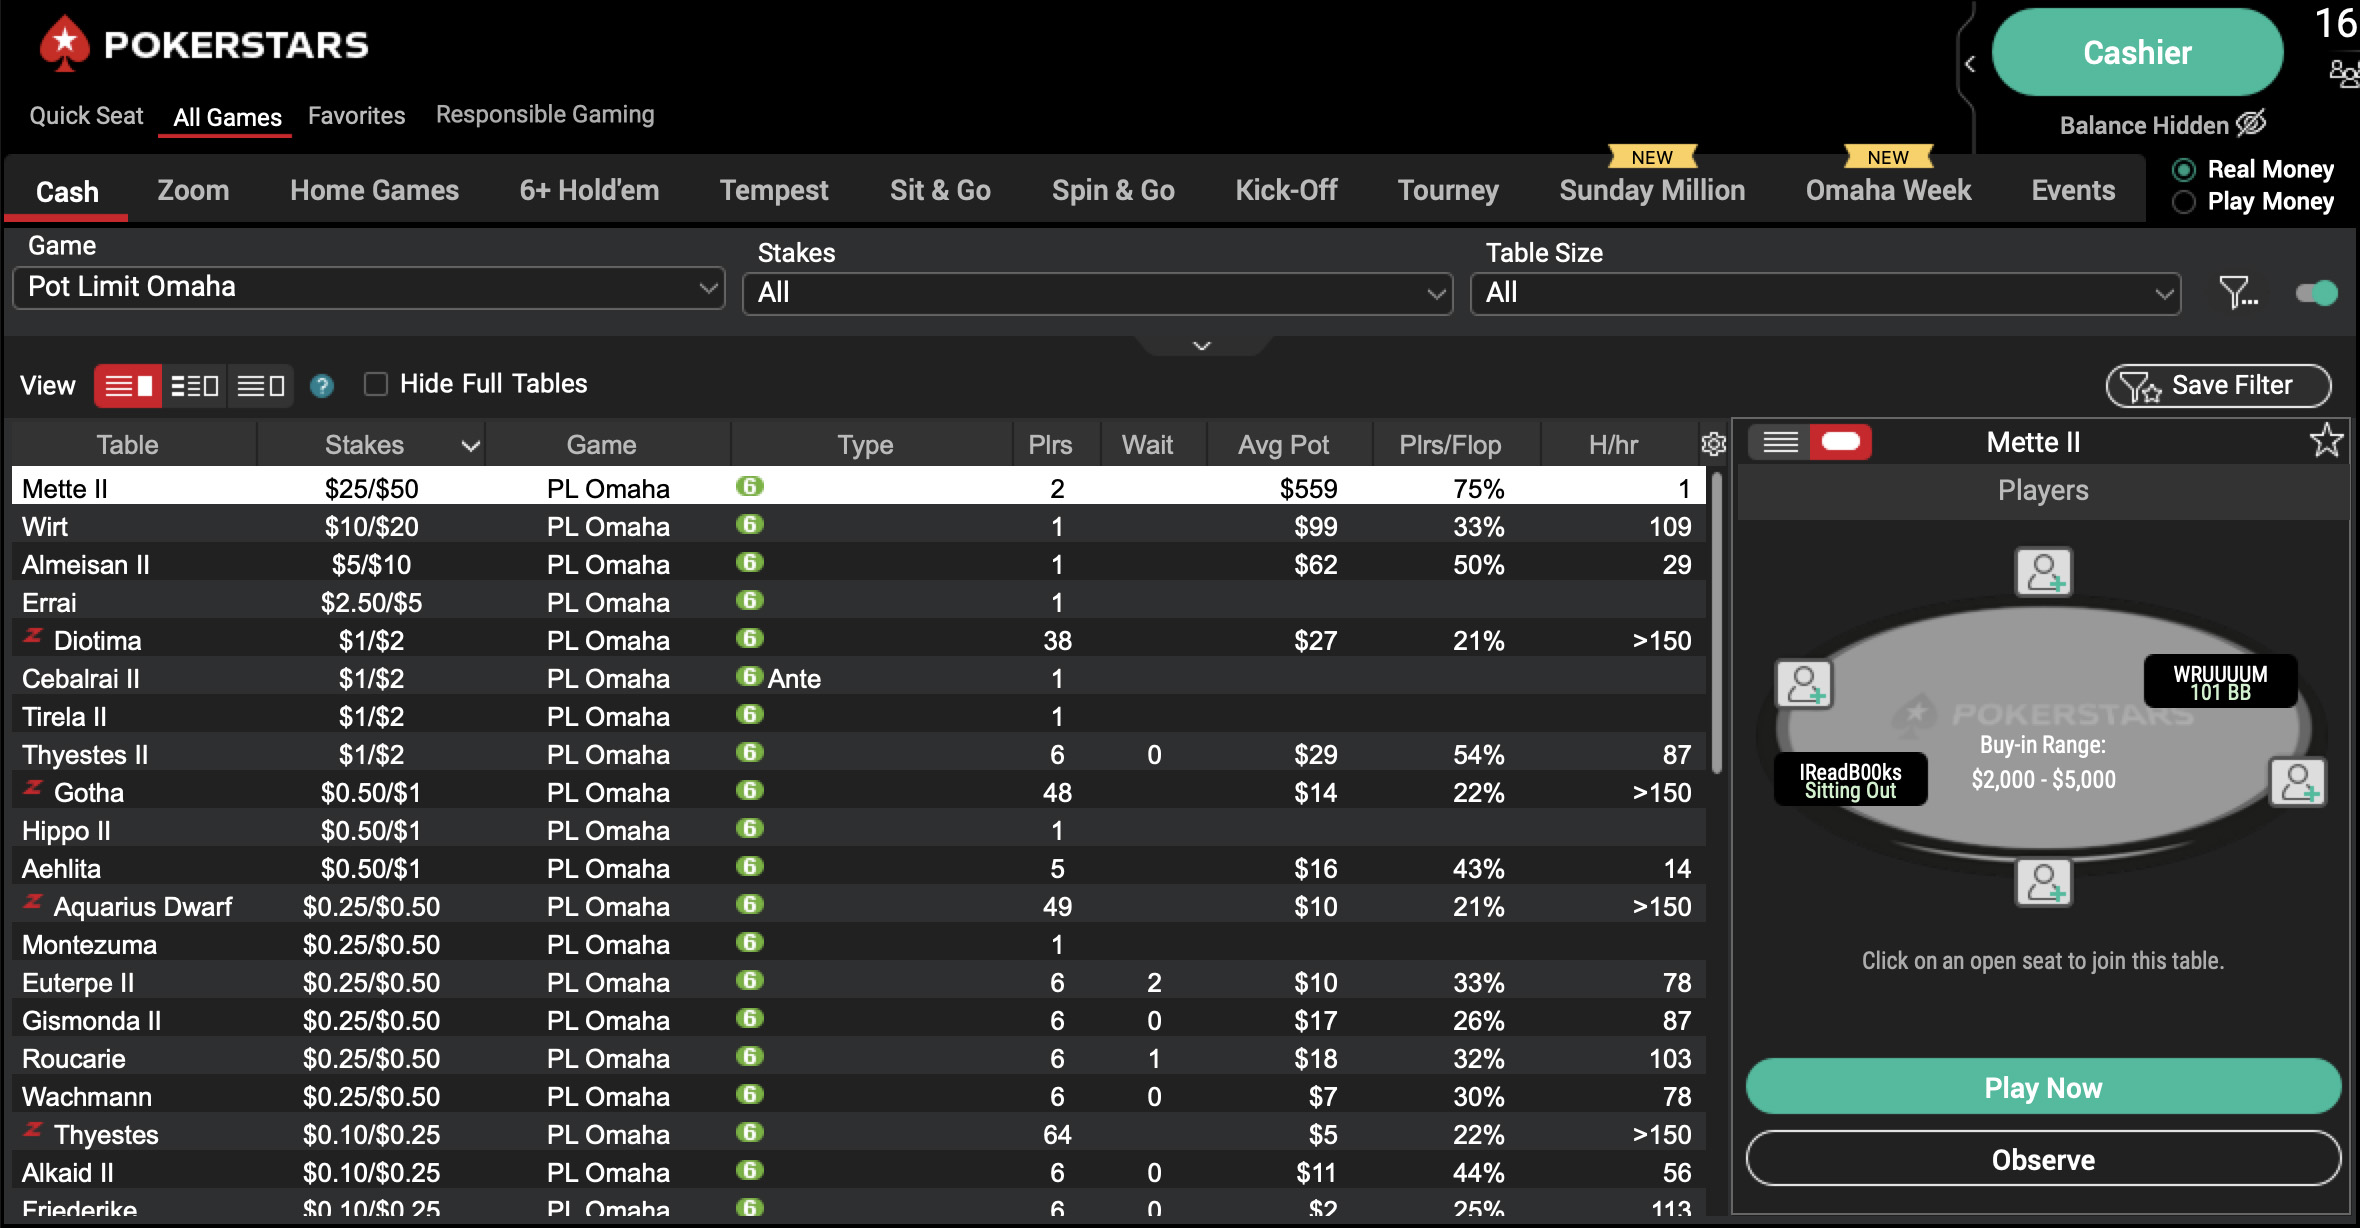
Task: Open the Table Size dropdown
Action: coord(1825,294)
